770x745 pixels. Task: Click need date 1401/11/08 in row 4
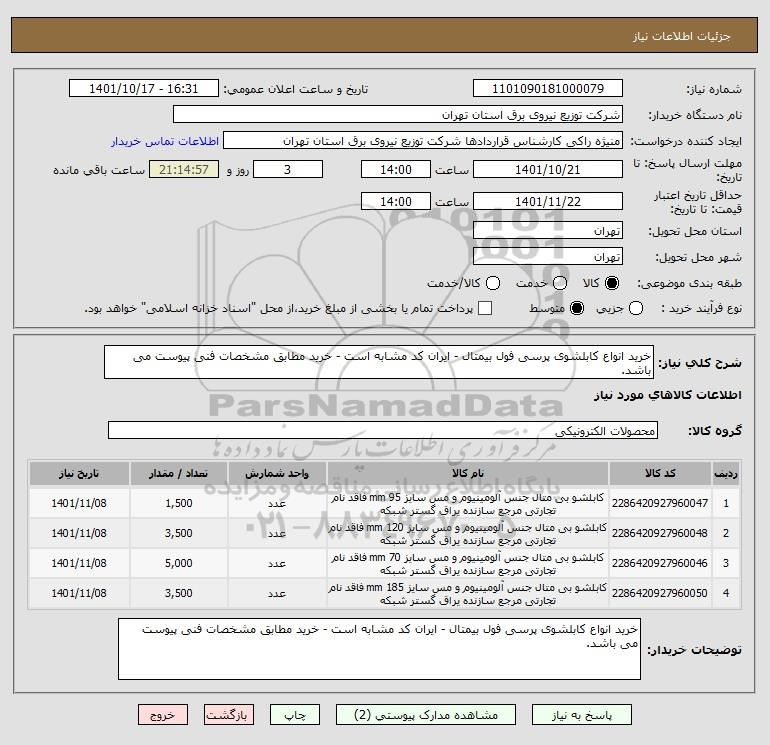79,593
